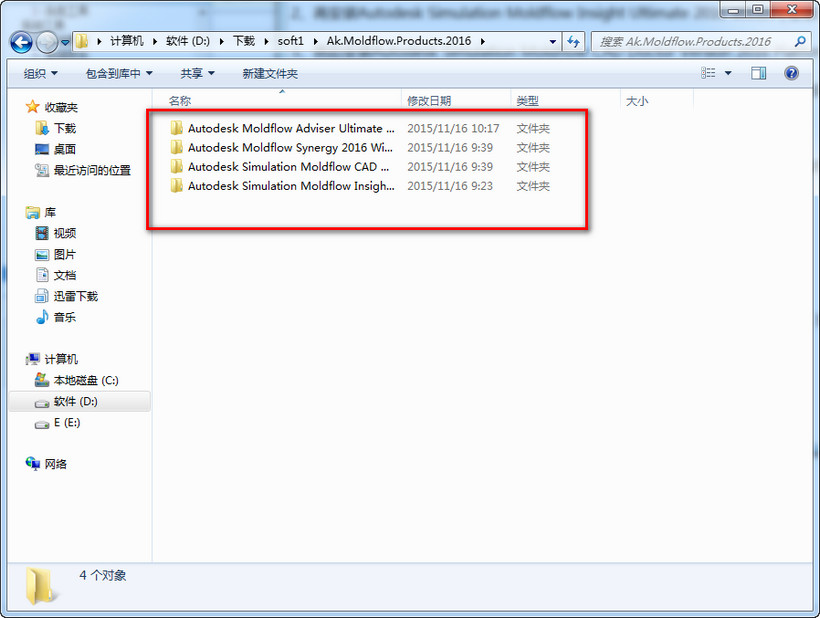Open the Autodesk Moldflow Synergy 2016 folder
The height and width of the screenshot is (618, 820).
click(x=278, y=147)
